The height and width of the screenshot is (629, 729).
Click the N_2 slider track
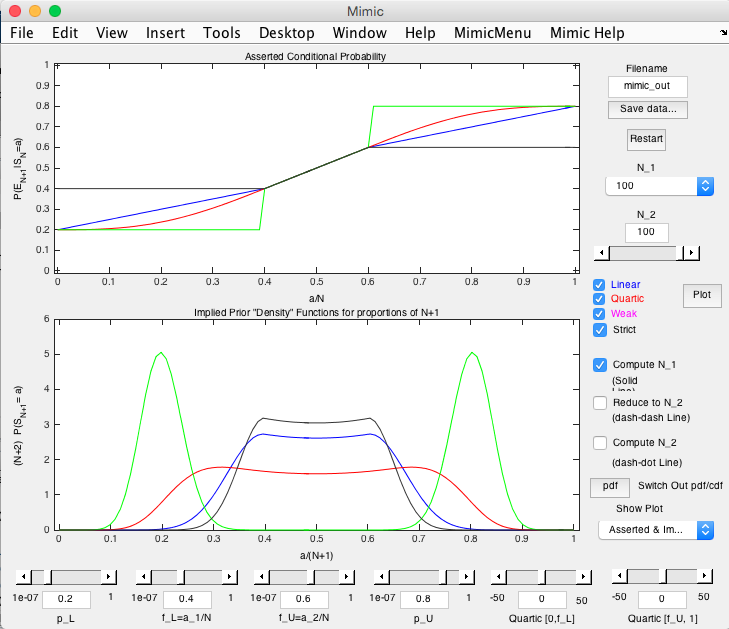[646, 253]
